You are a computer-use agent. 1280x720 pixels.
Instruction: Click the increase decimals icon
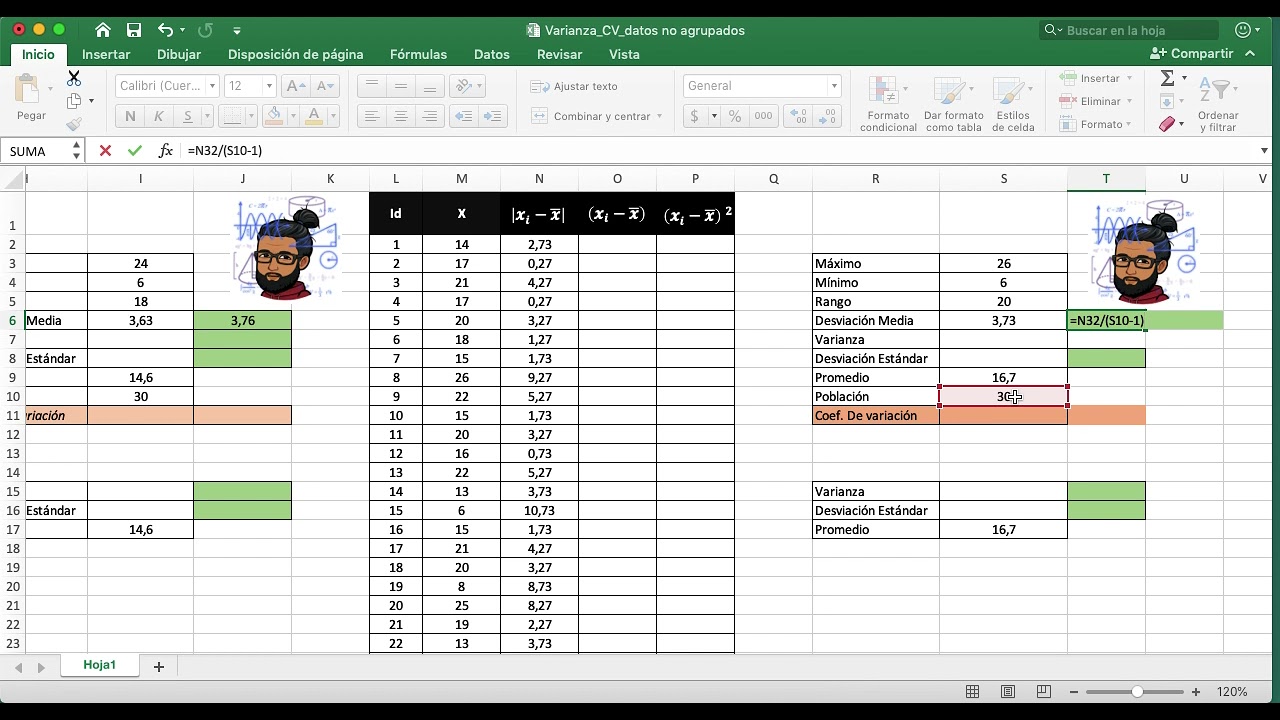coord(797,116)
